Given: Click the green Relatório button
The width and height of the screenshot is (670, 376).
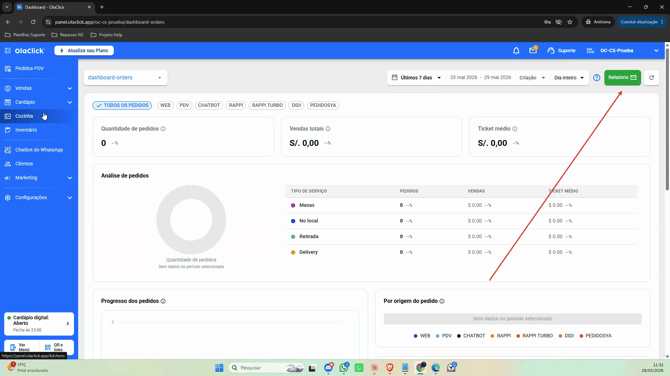Looking at the screenshot, I should (x=622, y=78).
